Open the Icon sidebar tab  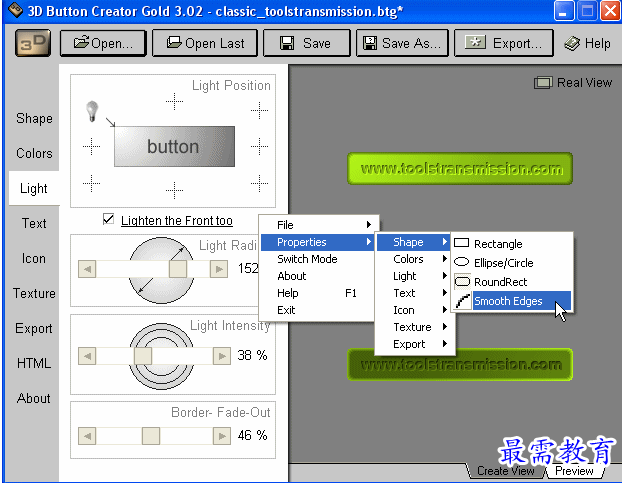(x=34, y=258)
